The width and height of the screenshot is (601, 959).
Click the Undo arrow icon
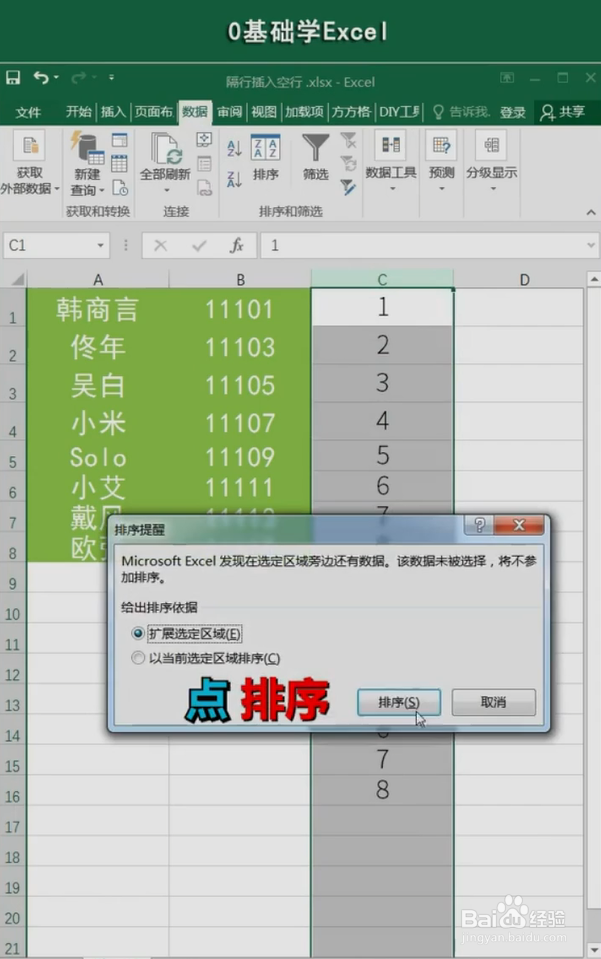tap(41, 77)
